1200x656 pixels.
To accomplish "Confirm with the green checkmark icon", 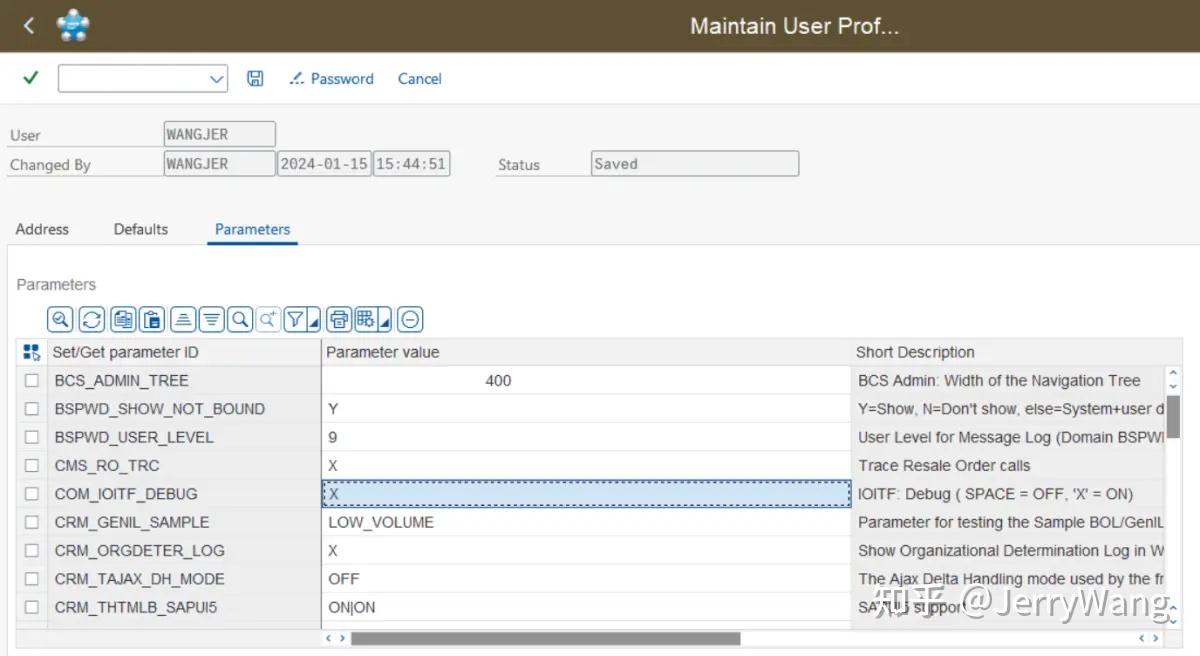I will click(x=30, y=78).
